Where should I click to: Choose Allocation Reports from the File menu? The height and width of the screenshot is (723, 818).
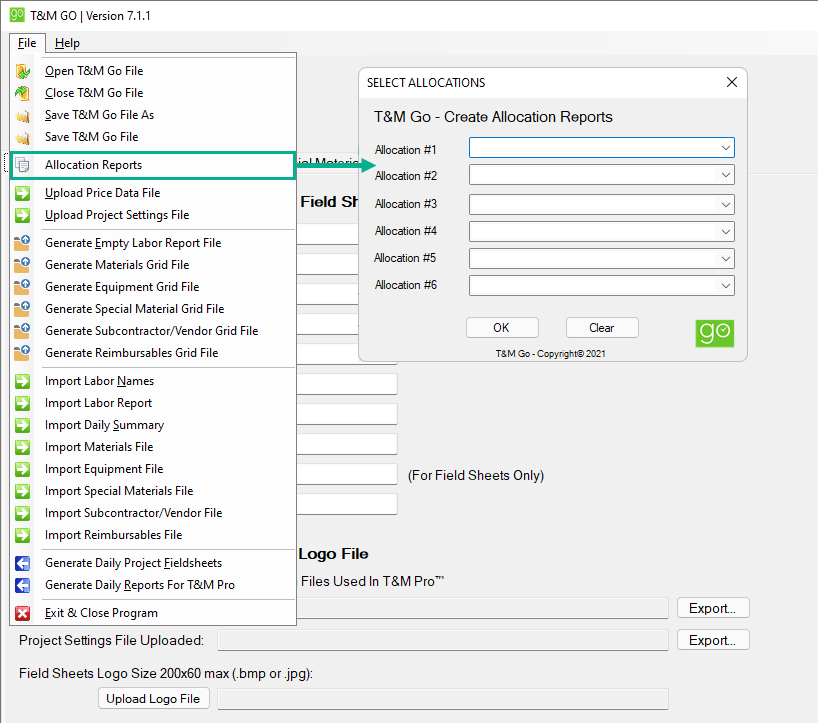(x=153, y=165)
